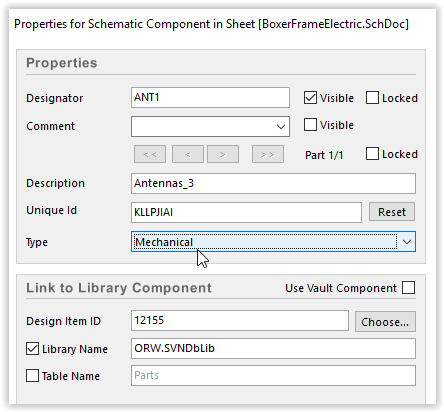Click the 'Designator' label

pyautogui.click(x=54, y=98)
